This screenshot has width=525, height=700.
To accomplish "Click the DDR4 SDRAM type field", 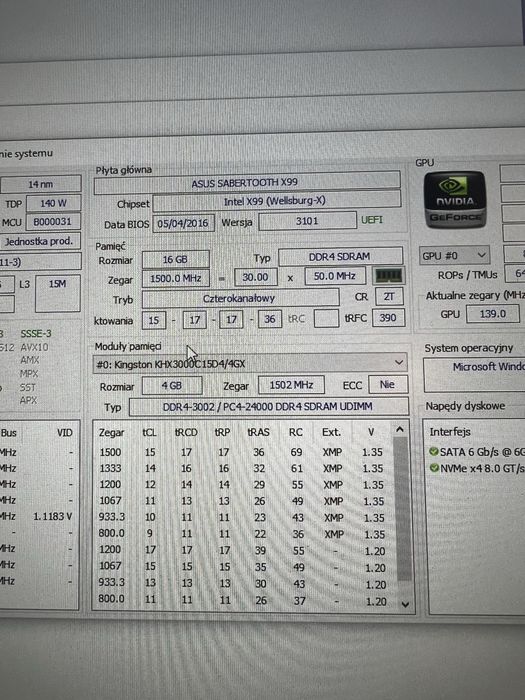I will (340, 257).
